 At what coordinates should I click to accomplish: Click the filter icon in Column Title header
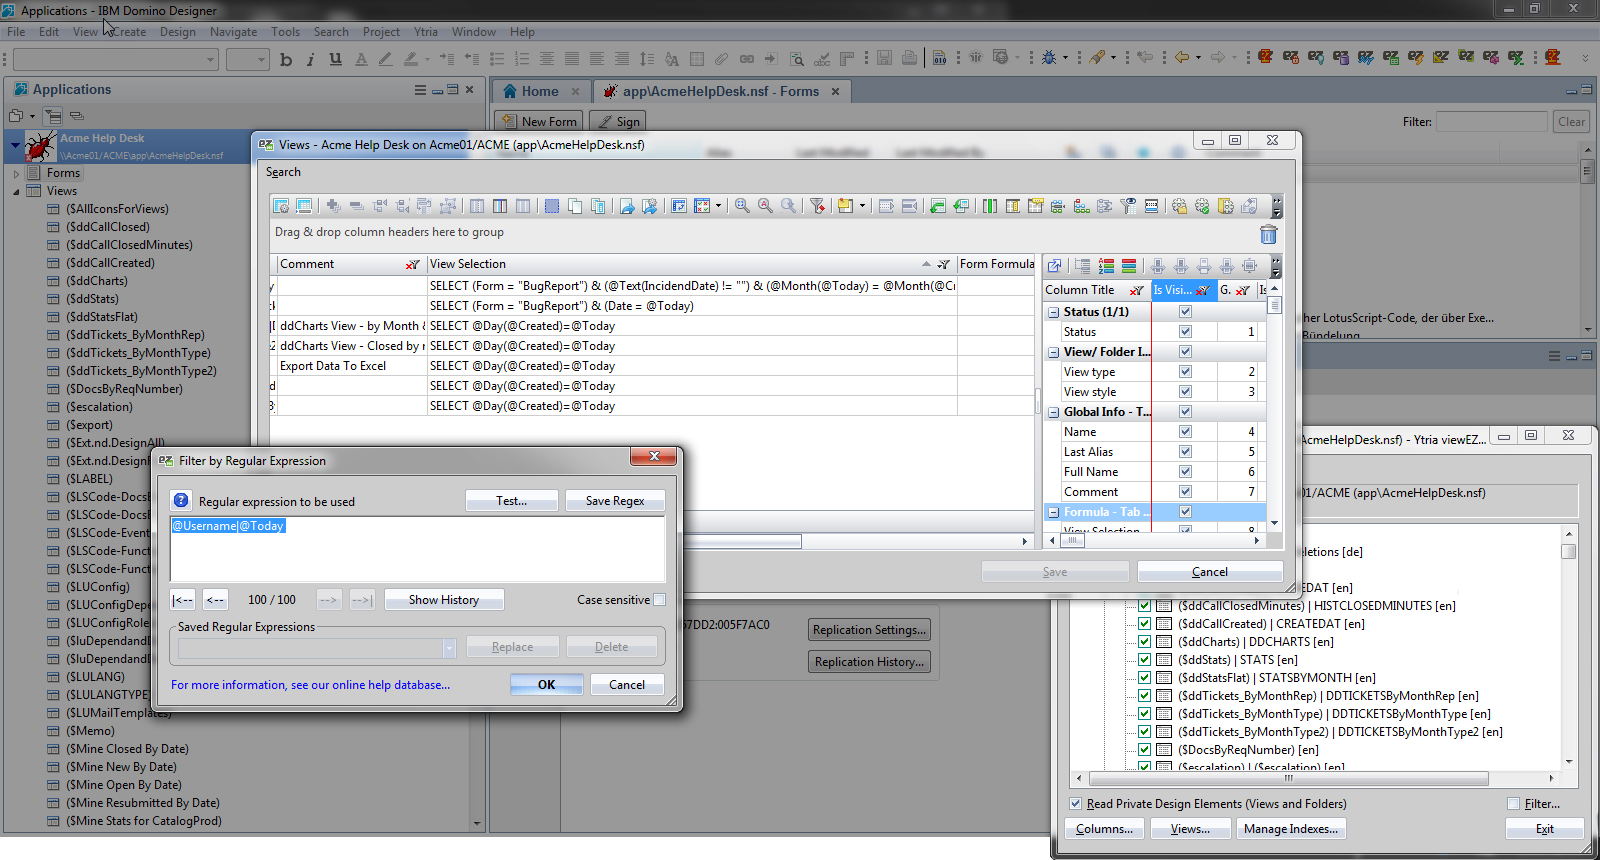tap(1136, 291)
